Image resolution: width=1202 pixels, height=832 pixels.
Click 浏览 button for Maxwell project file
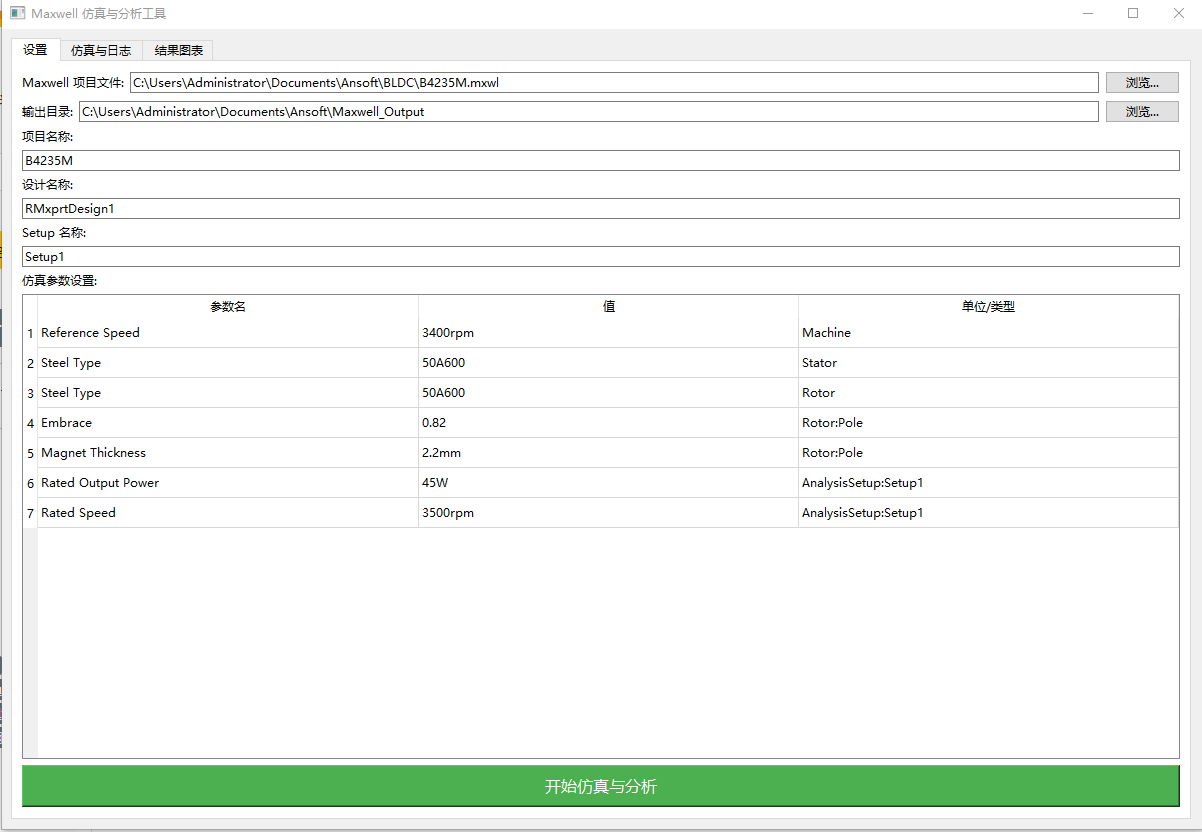(x=1142, y=83)
